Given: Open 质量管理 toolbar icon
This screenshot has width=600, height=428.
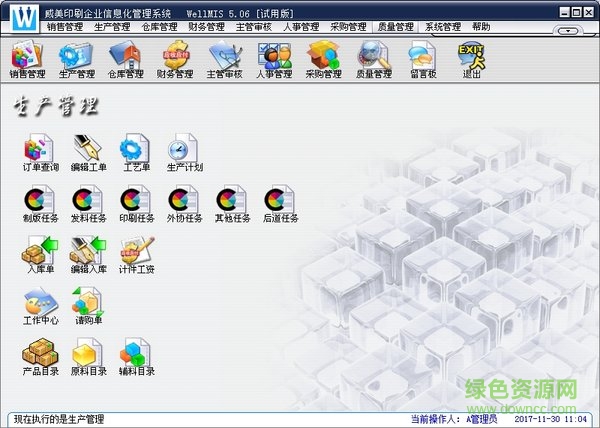Looking at the screenshot, I should coord(373,59).
